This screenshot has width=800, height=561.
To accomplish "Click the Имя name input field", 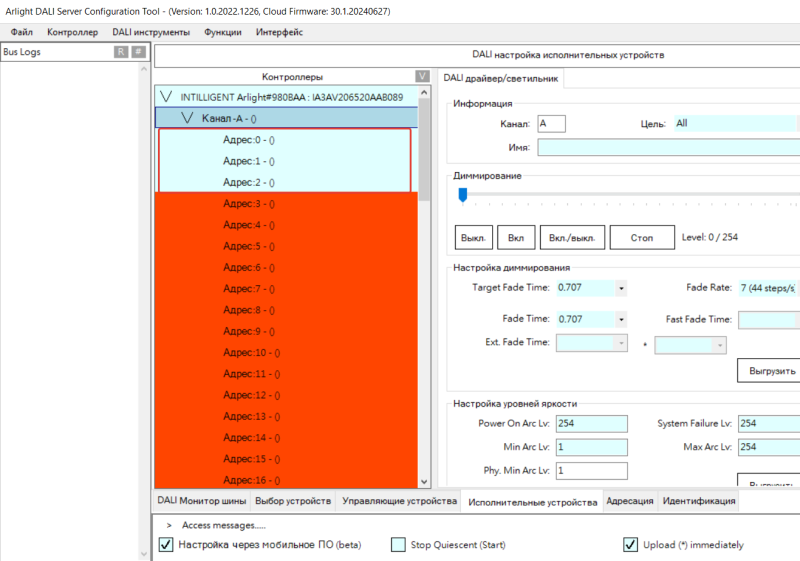I will (668, 147).
